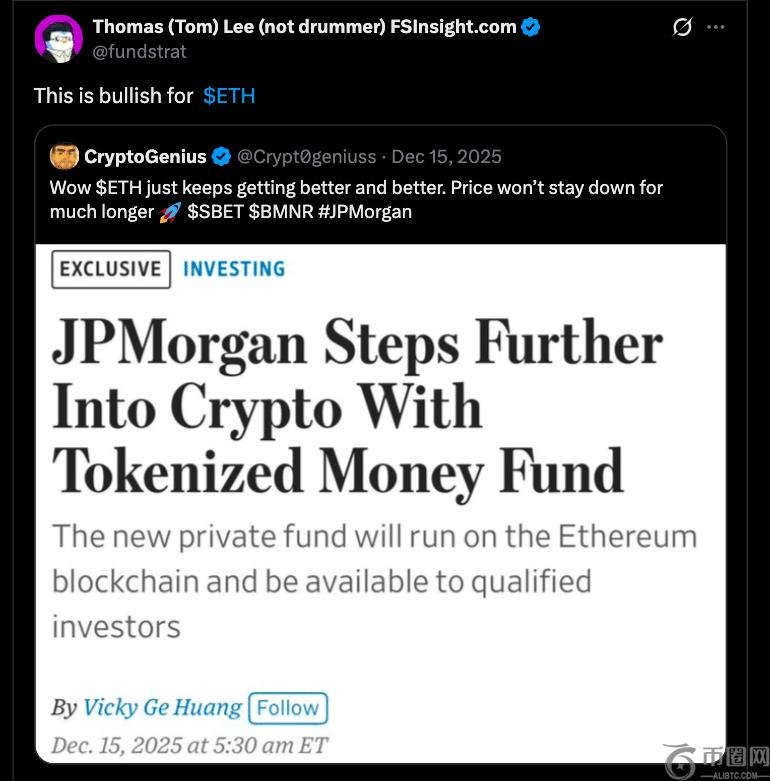Click the rocket emoji in quoted tweet
Screen dimensions: 770x781
pyautogui.click(x=170, y=211)
